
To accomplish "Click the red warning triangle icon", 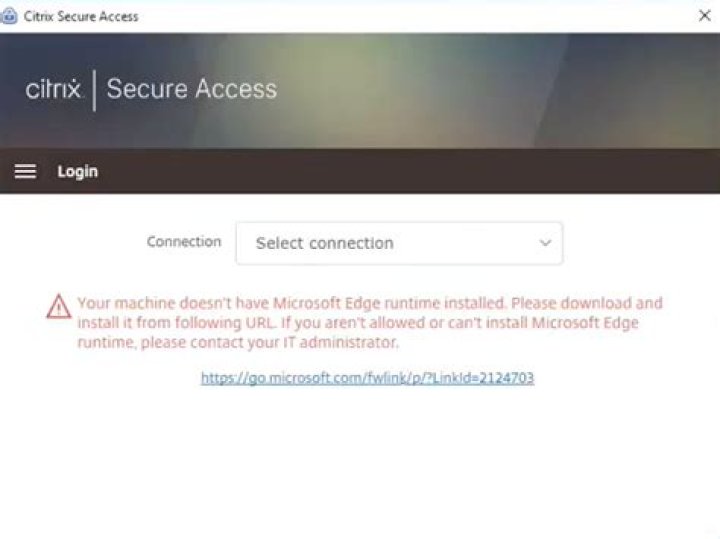I will pyautogui.click(x=59, y=306).
